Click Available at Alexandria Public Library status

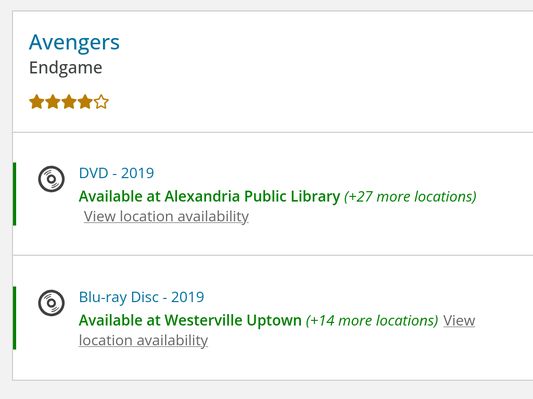pyautogui.click(x=209, y=196)
